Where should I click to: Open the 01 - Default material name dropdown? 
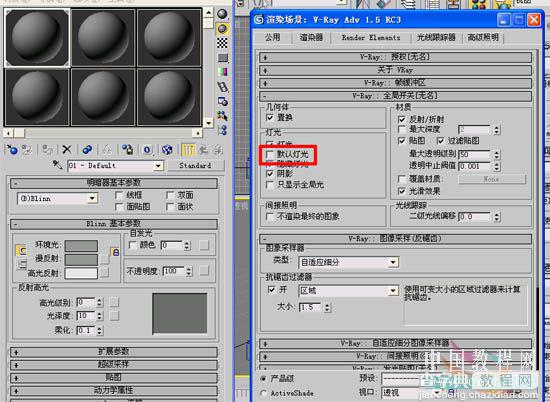tap(158, 166)
